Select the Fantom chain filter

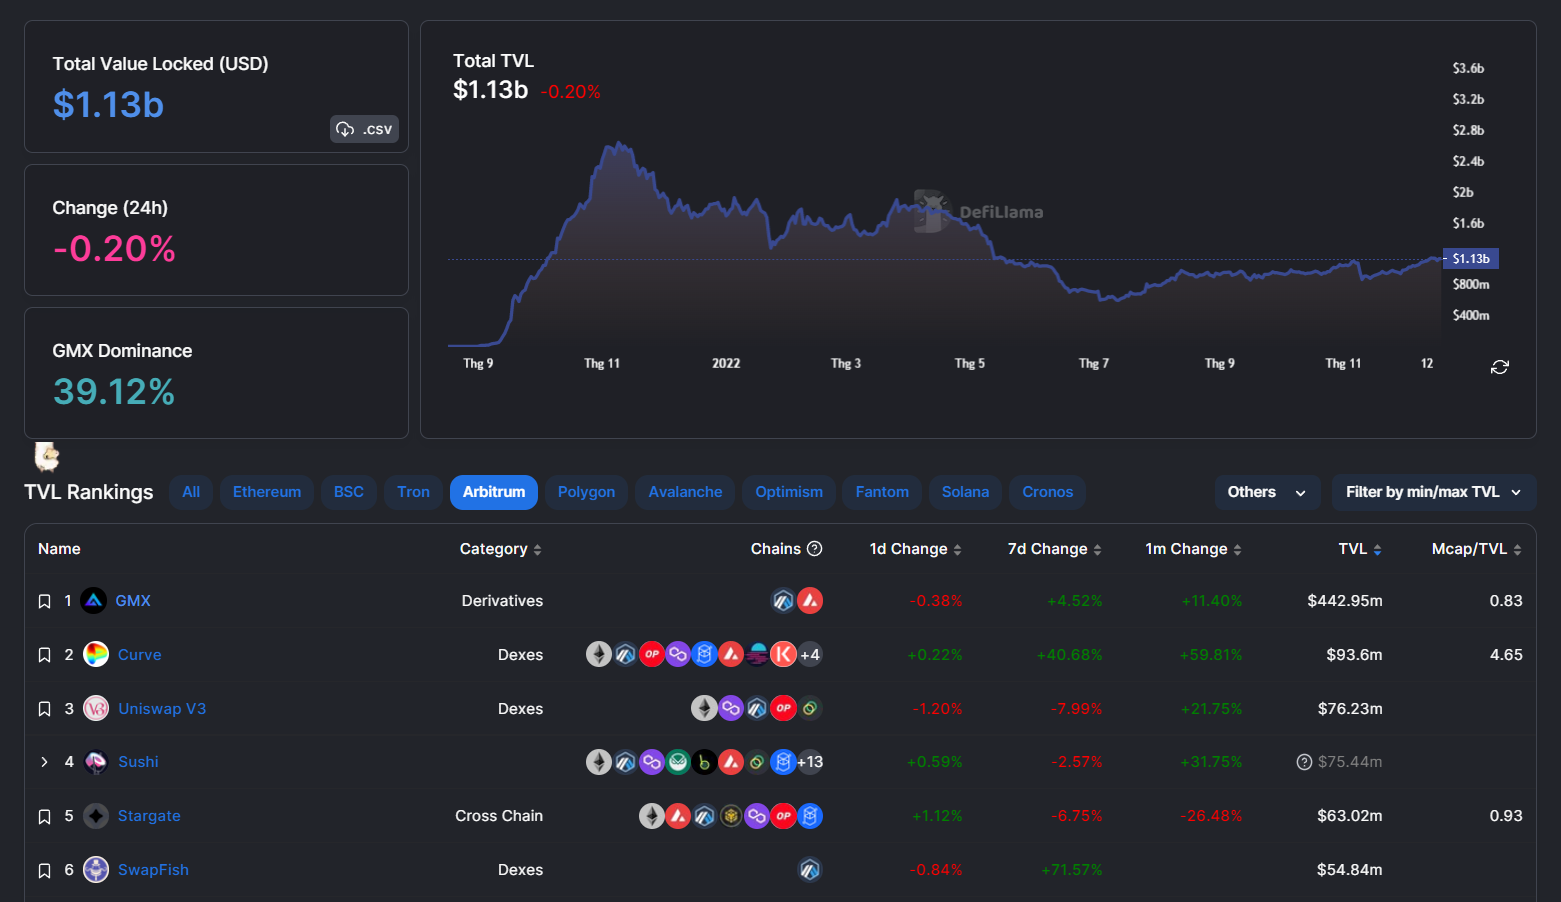click(x=882, y=492)
